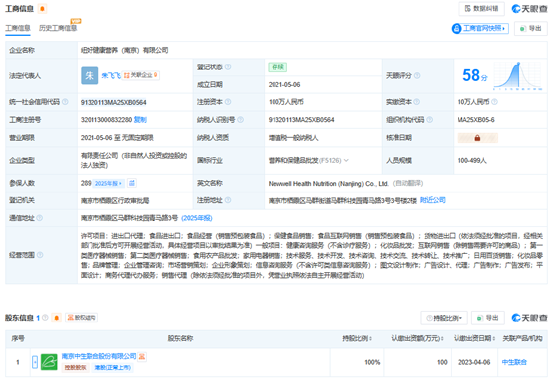Open the 工商官网快照 link
550x386 pixels.
(480, 28)
